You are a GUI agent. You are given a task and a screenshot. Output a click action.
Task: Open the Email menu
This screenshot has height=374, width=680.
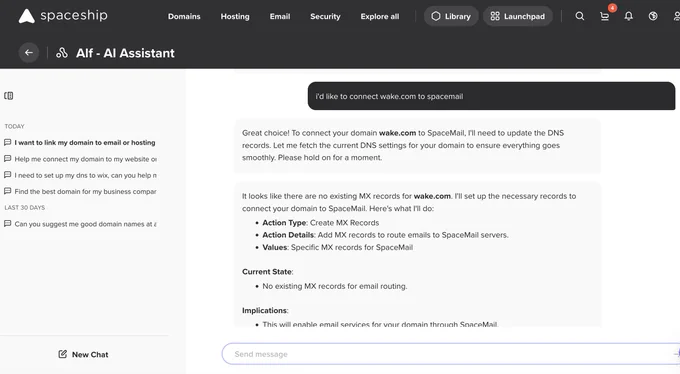(280, 16)
